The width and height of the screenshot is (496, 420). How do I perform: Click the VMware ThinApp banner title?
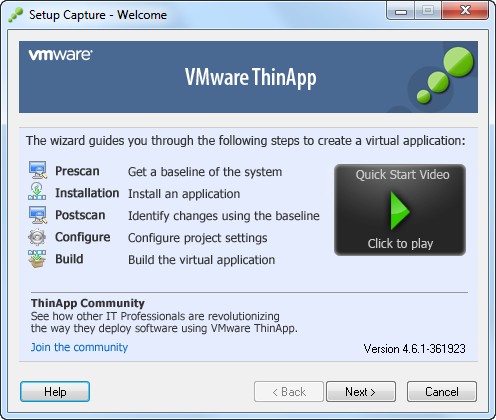click(251, 77)
